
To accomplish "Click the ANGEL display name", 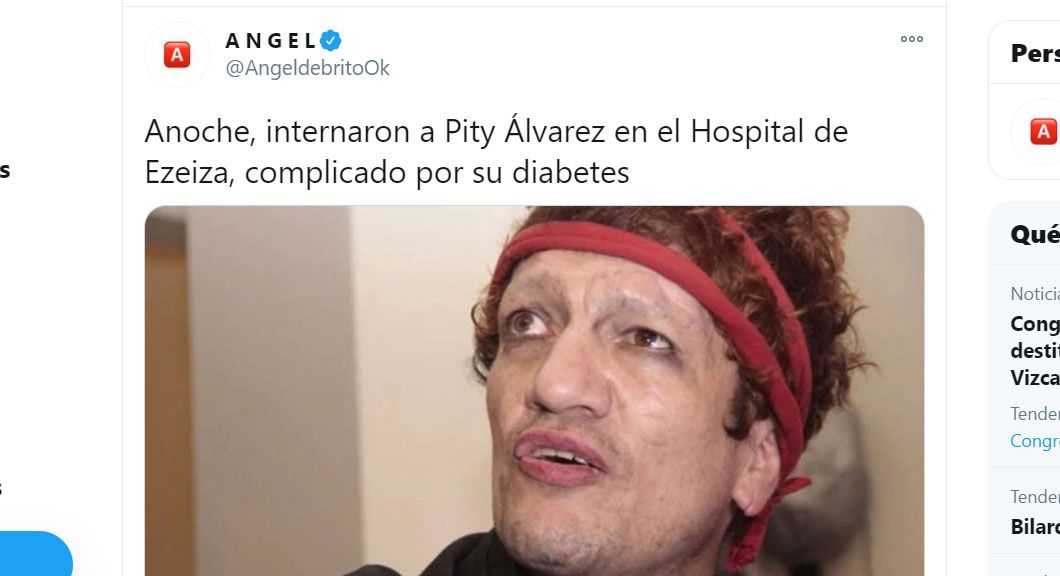I will tap(270, 41).
